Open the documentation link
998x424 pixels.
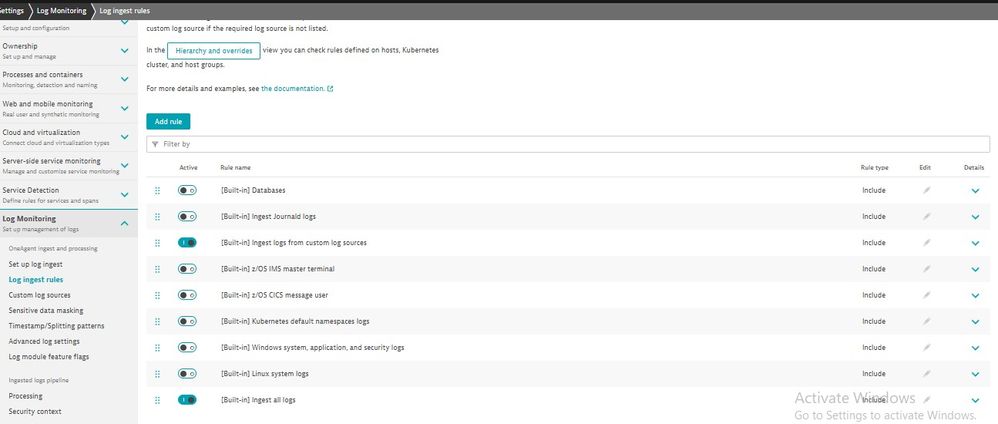[x=292, y=89]
